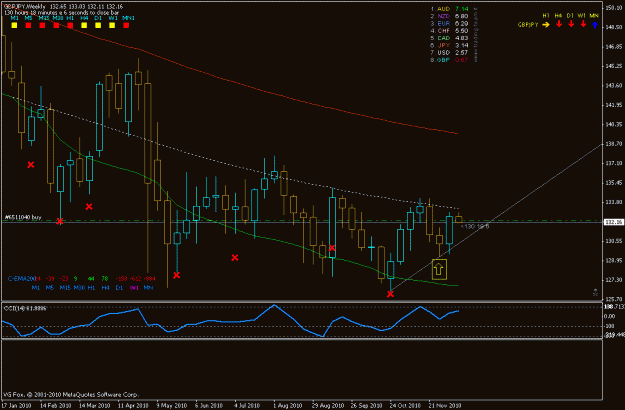625x410 pixels.
Task: Click the CCI(14) indicator label
Action: pos(24,308)
